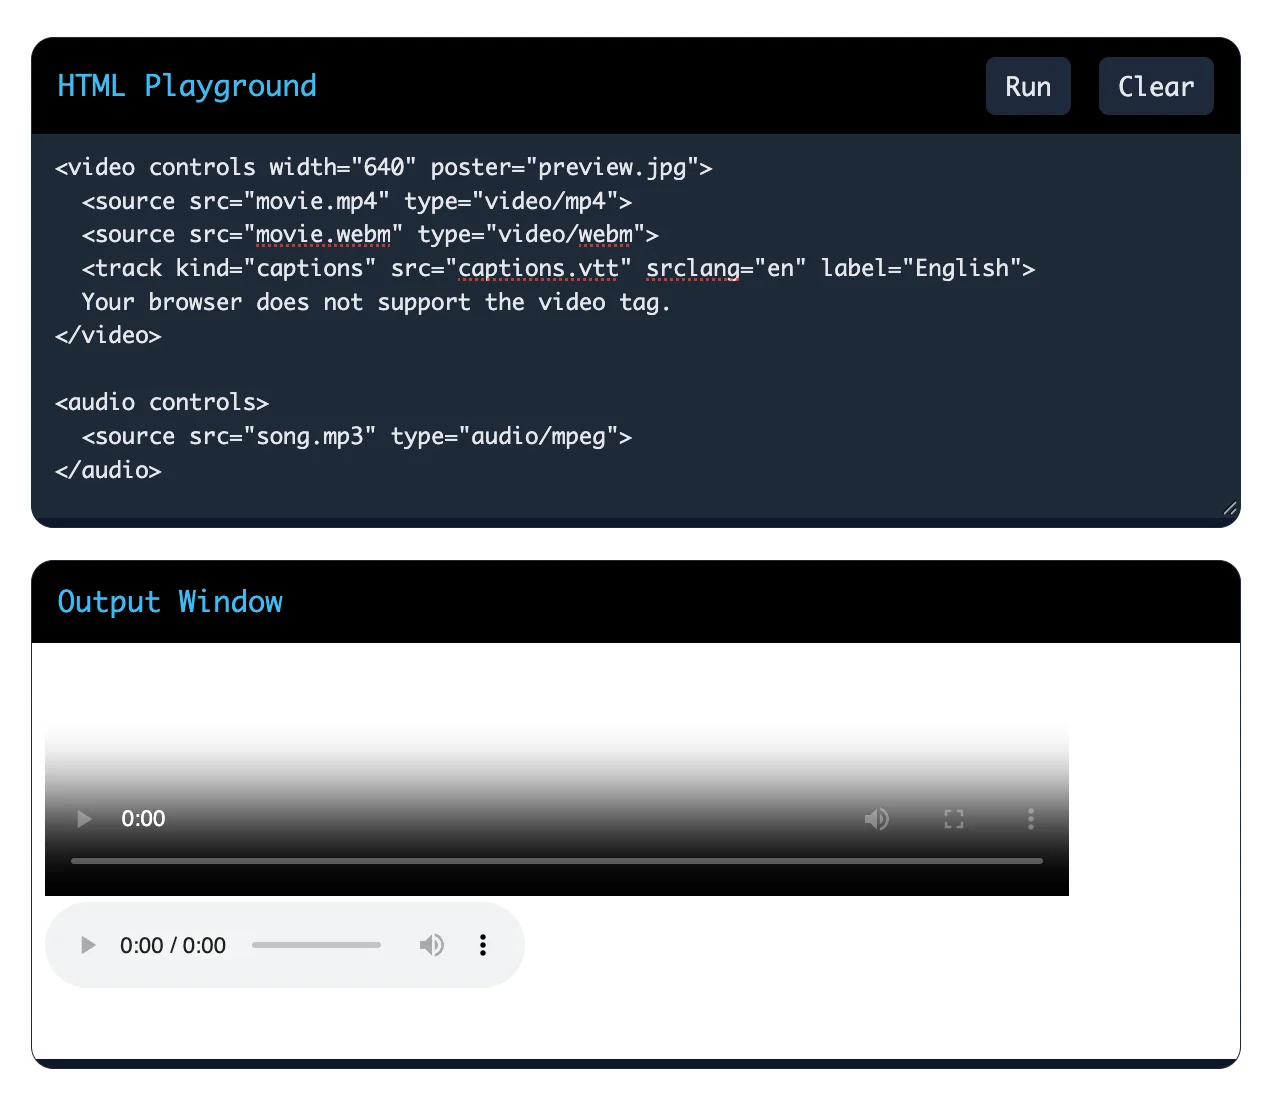Screen dimensions: 1272x1096
Task: Click the captions.vtt track line
Action: (558, 268)
